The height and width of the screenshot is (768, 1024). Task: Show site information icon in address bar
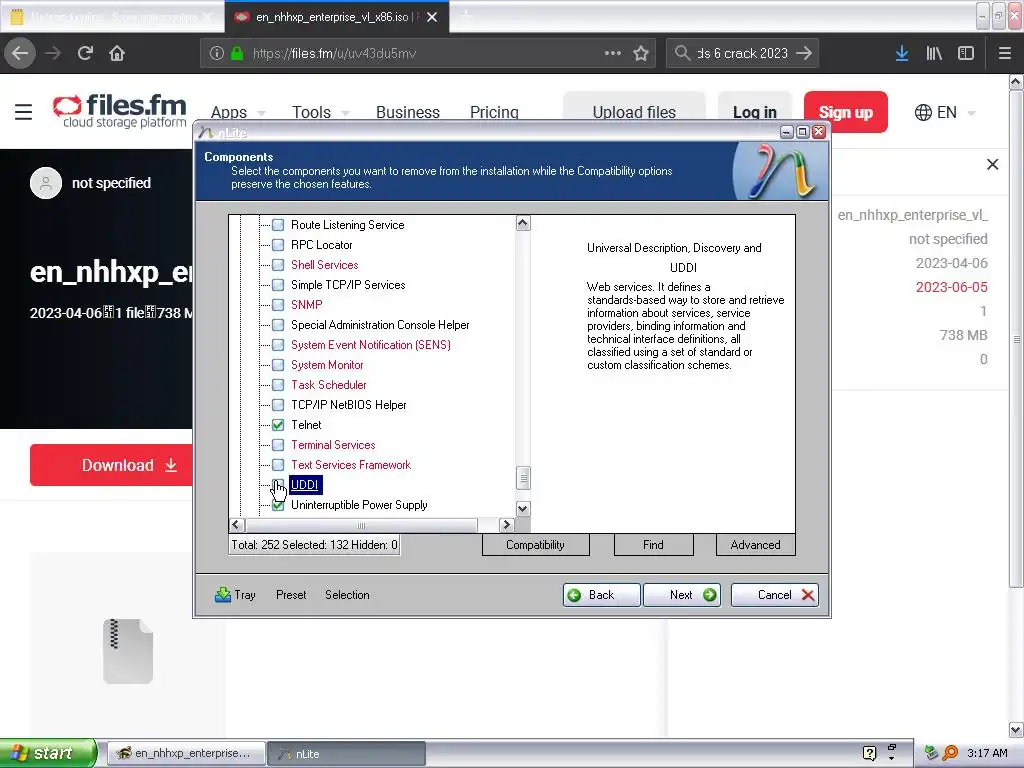pyautogui.click(x=217, y=53)
